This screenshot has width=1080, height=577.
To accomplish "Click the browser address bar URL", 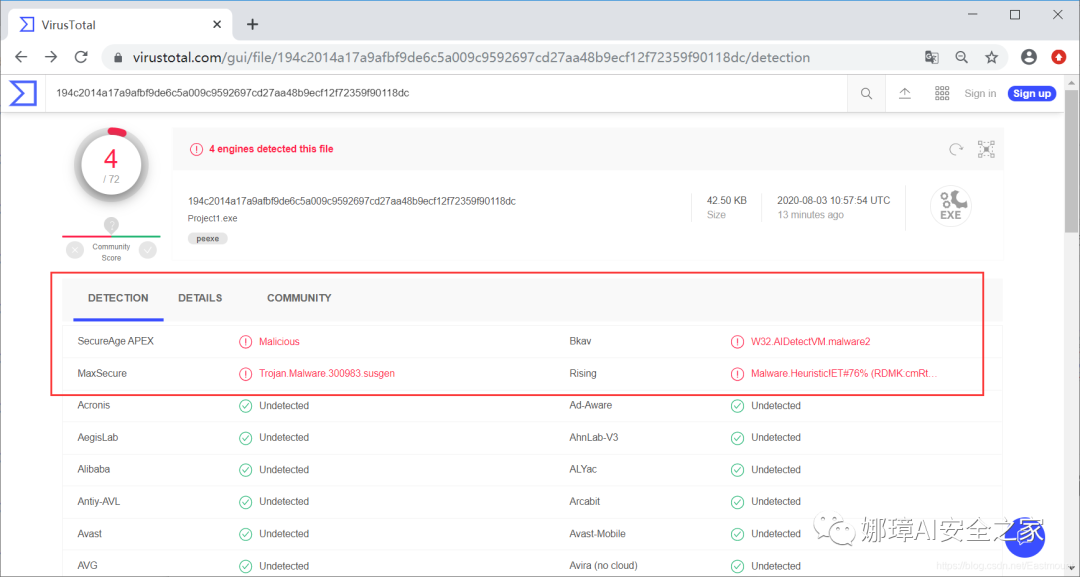I will pyautogui.click(x=471, y=58).
